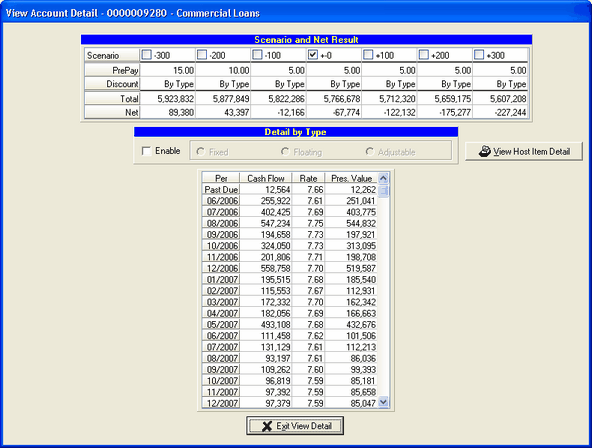Select the 10/2006 period row
This screenshot has height=448, width=592.
coord(290,246)
